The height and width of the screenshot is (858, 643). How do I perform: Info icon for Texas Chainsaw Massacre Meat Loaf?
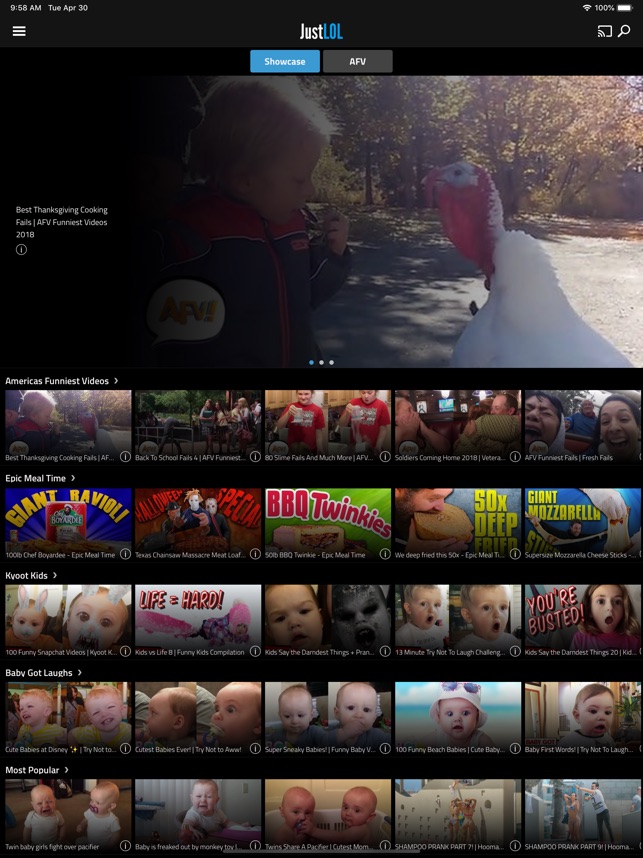coord(255,554)
